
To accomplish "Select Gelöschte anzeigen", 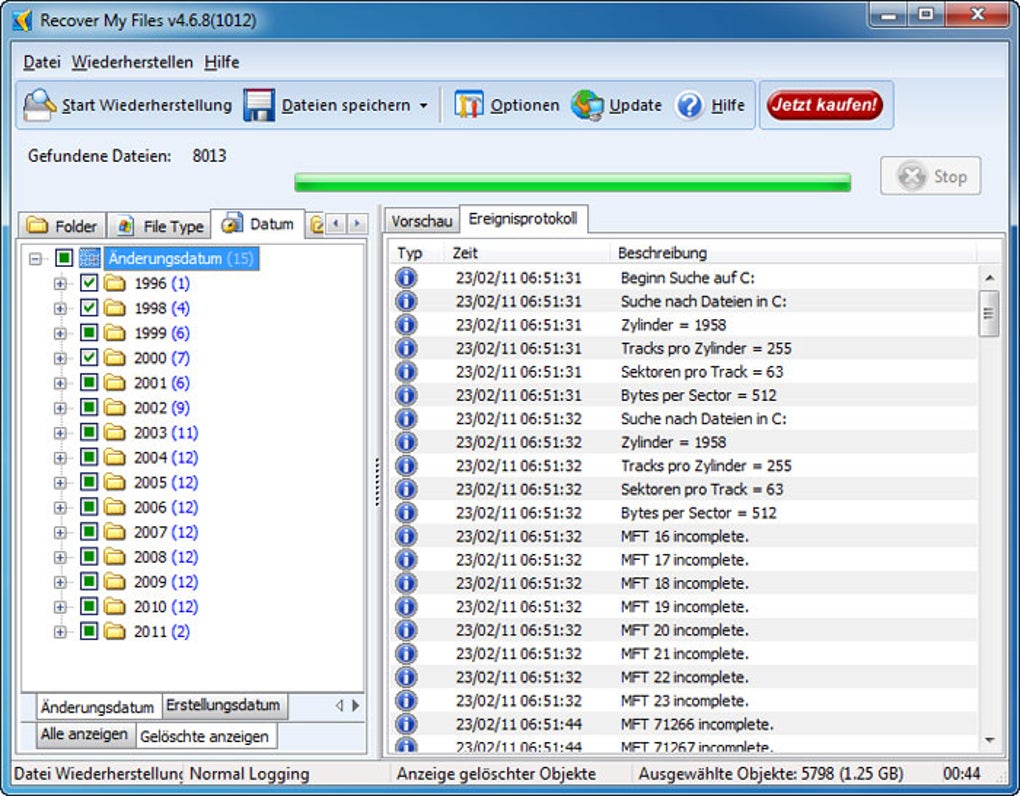I will [x=204, y=736].
